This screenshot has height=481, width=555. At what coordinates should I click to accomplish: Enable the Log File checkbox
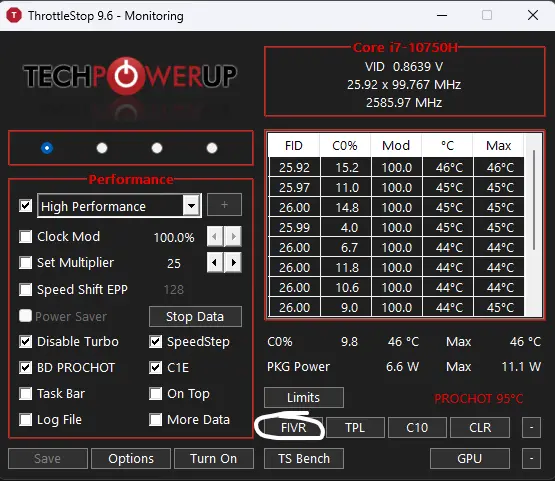tap(25, 419)
